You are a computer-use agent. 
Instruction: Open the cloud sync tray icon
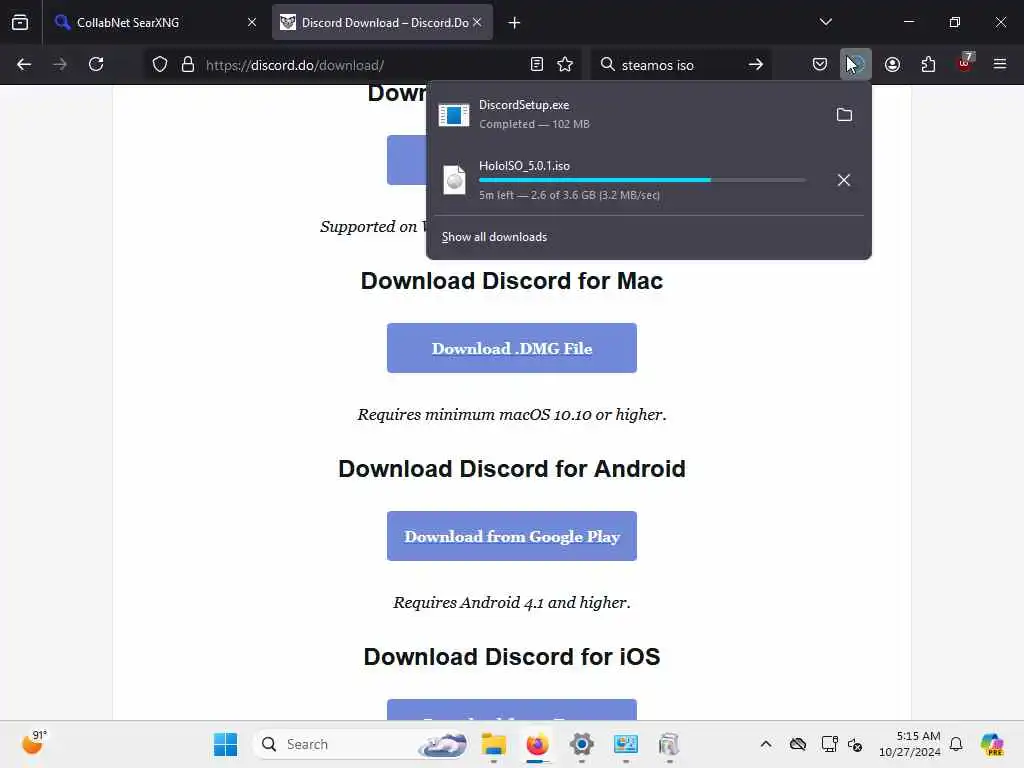[797, 744]
